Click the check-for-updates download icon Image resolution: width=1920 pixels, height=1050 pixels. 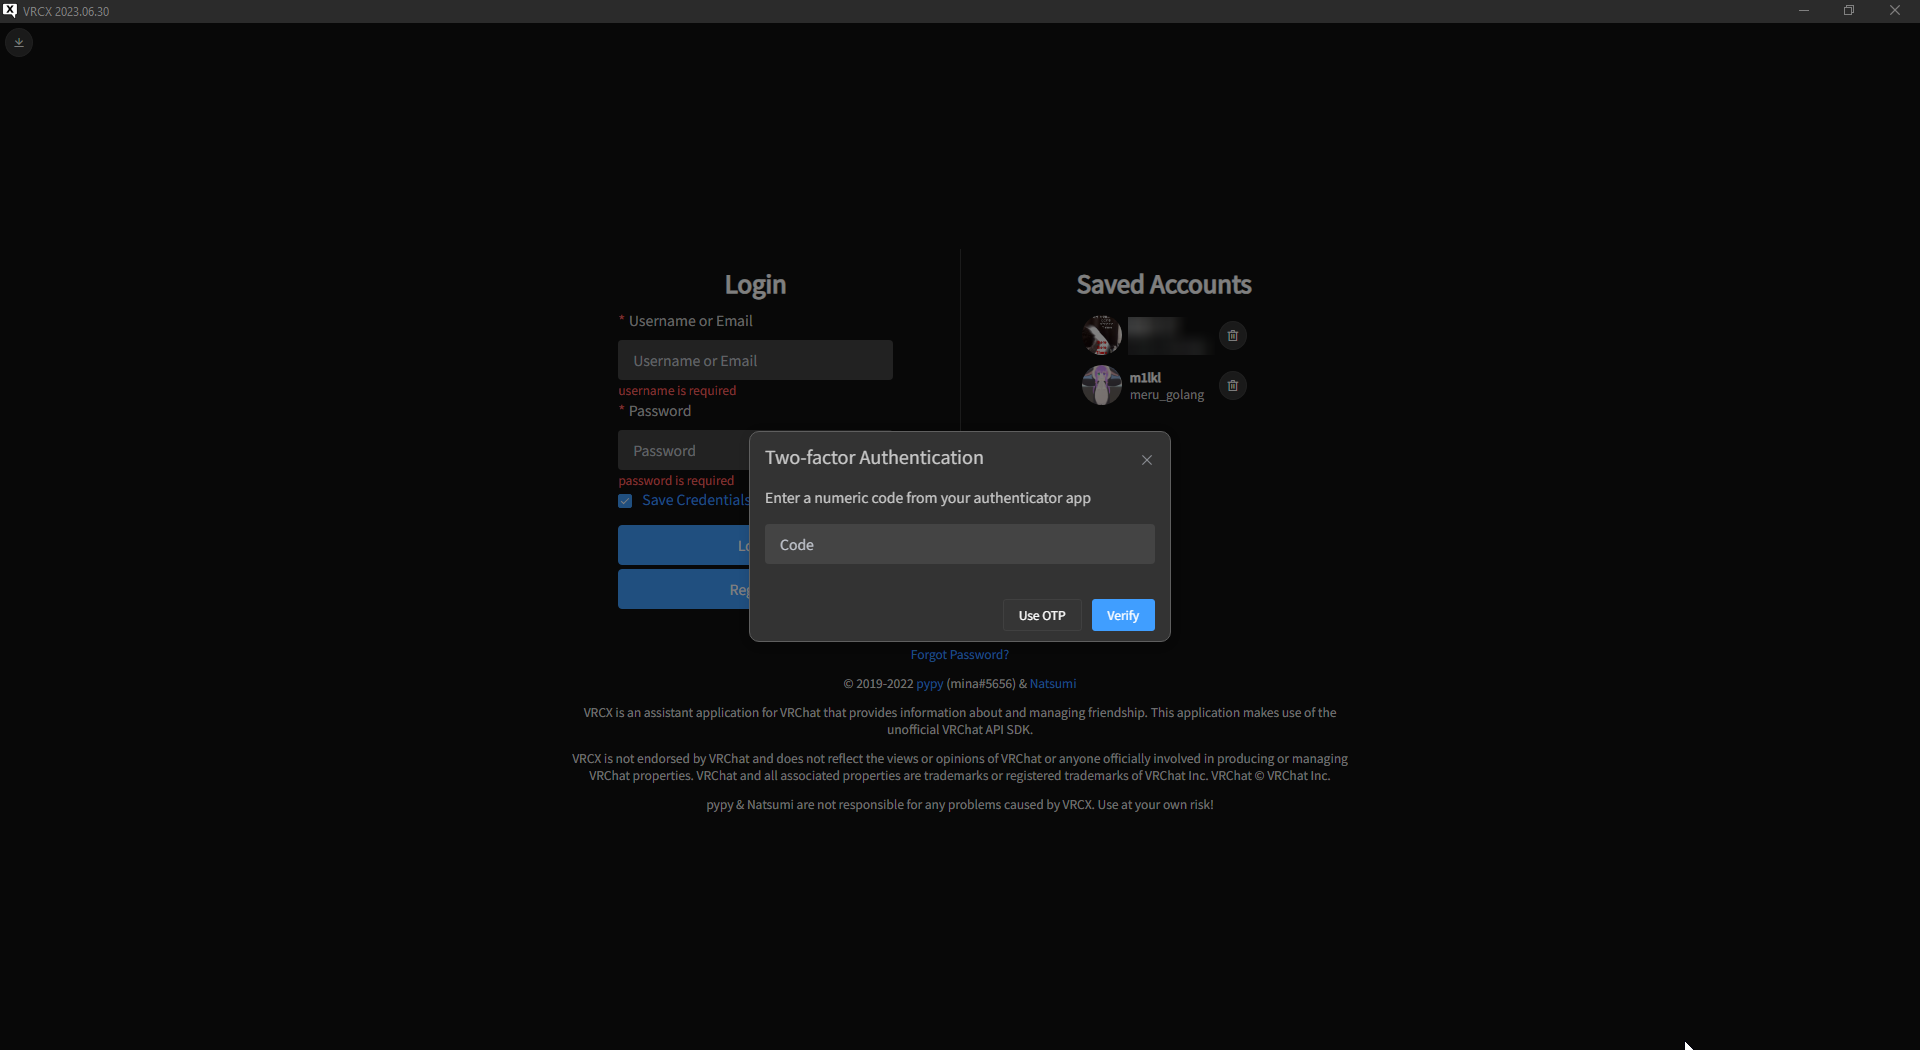tap(18, 42)
